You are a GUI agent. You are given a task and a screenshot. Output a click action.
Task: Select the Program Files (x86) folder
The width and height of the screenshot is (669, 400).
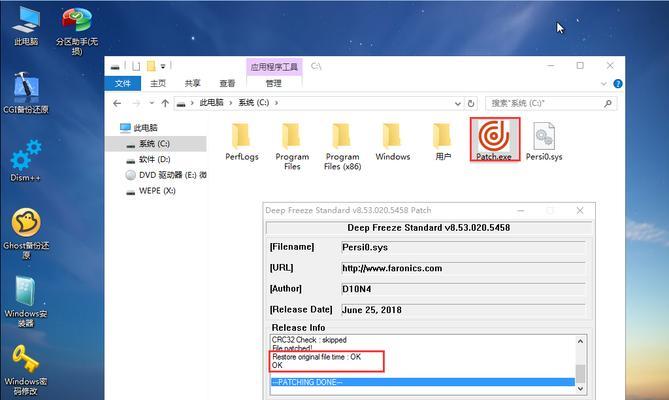(342, 147)
